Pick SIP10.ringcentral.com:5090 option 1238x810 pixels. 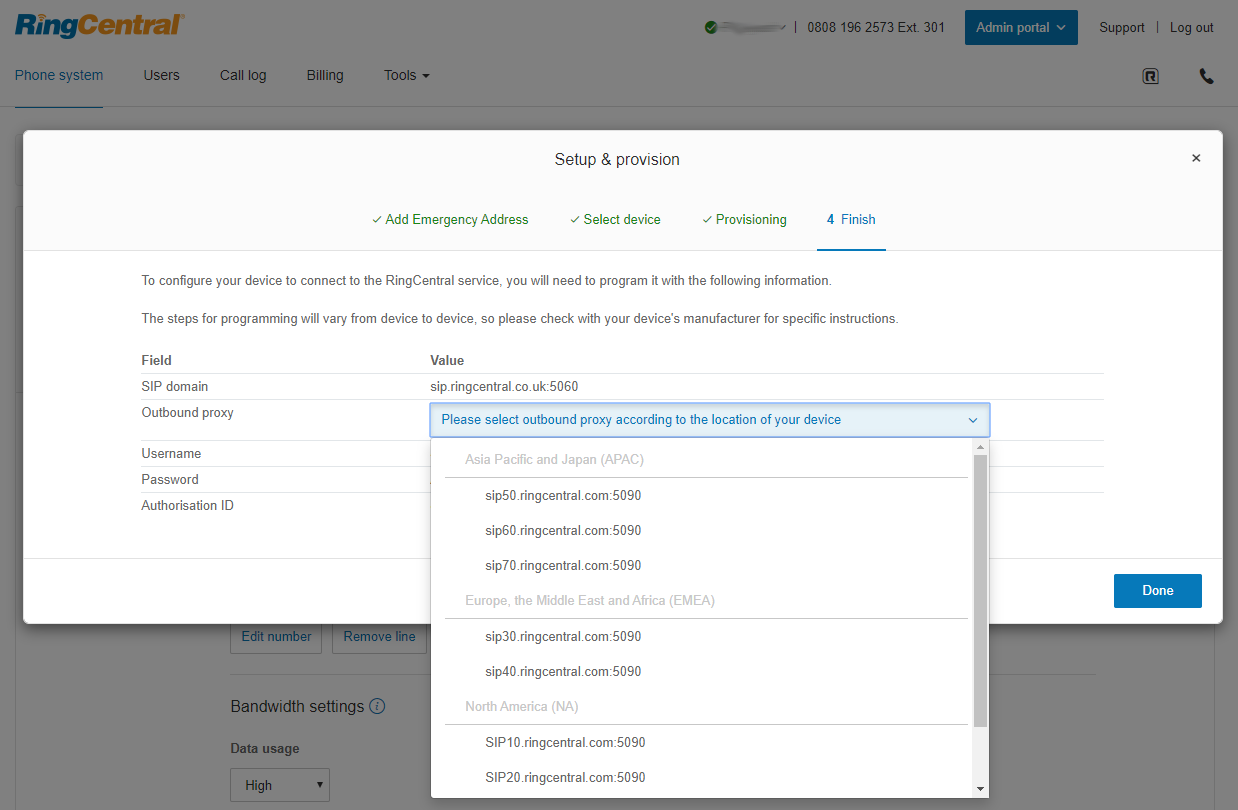pos(565,742)
